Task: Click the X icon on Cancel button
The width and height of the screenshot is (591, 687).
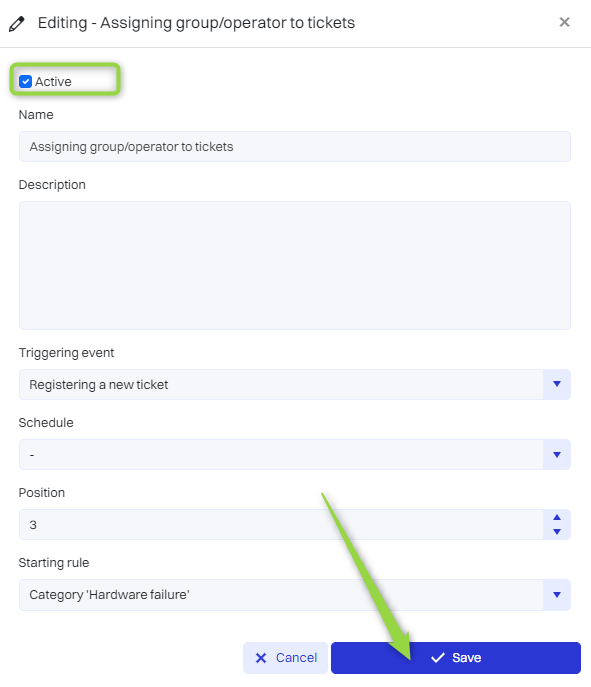Action: [261, 658]
